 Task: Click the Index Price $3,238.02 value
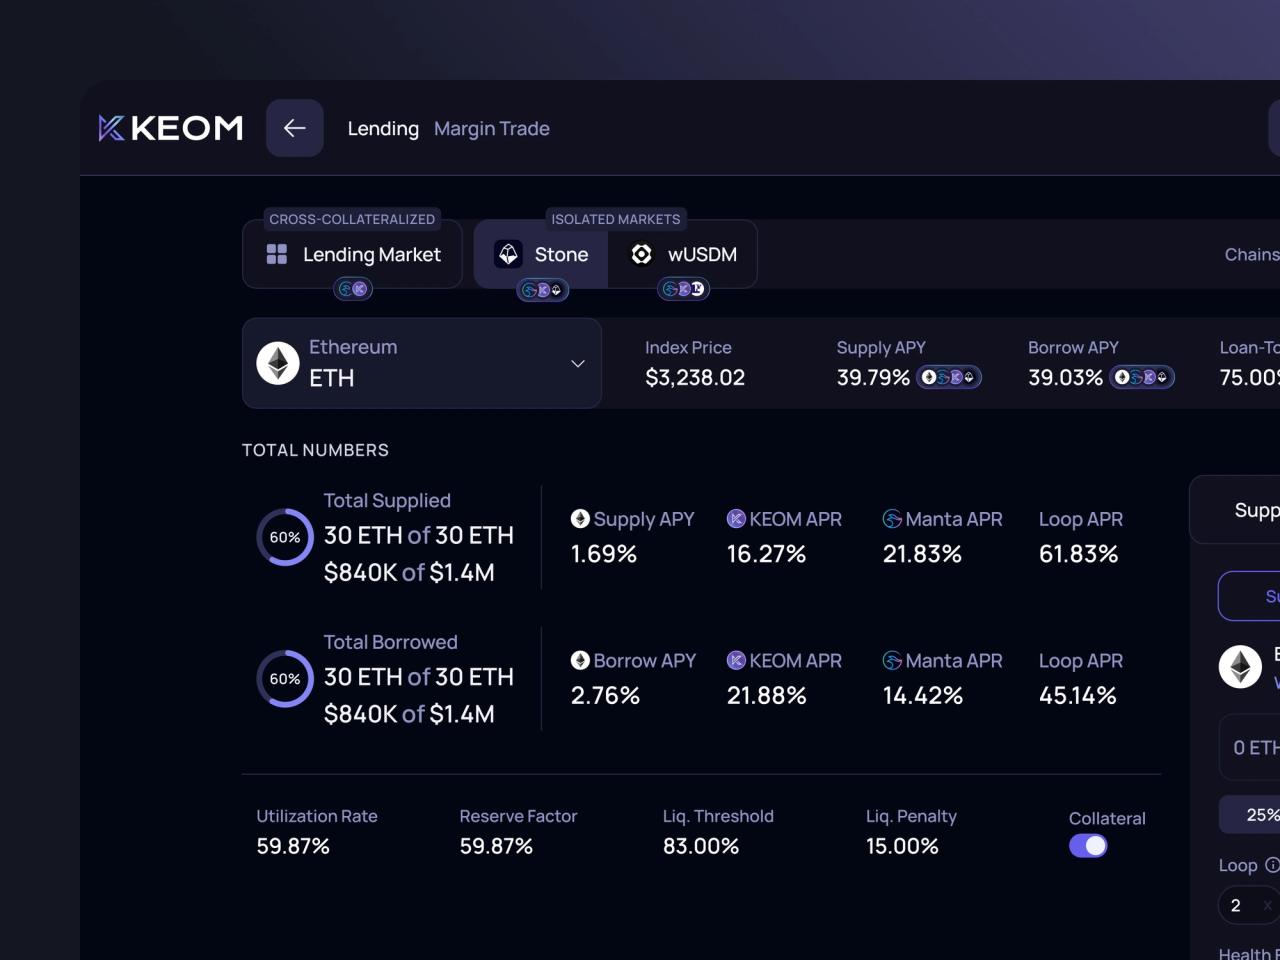pyautogui.click(x=695, y=377)
